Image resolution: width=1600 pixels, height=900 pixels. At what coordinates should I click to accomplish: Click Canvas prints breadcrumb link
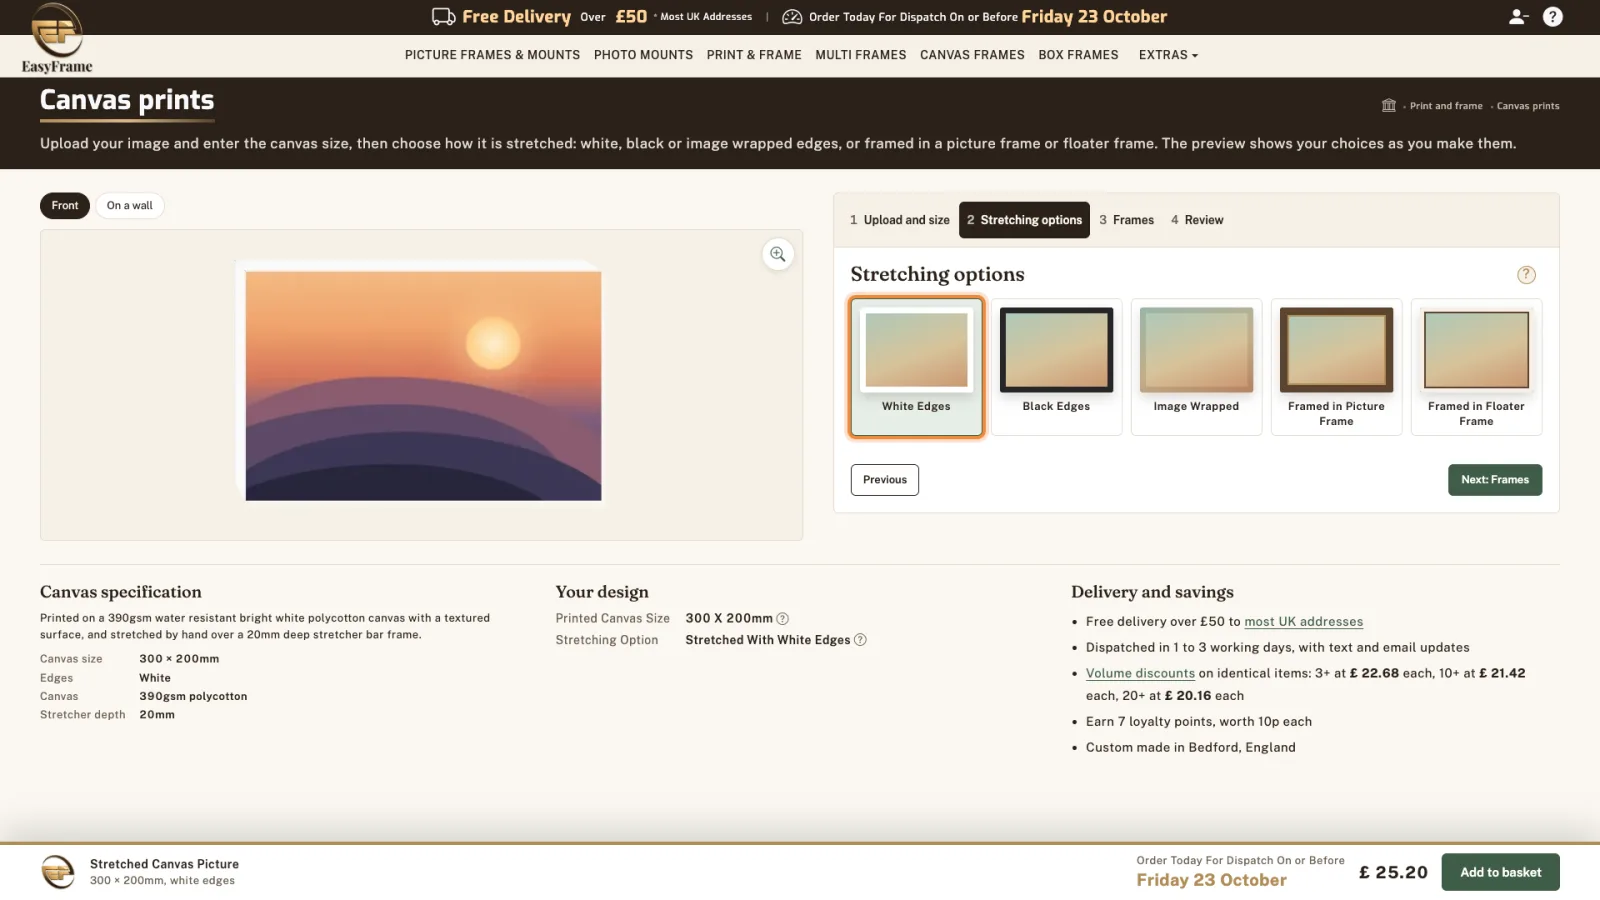(x=1528, y=106)
